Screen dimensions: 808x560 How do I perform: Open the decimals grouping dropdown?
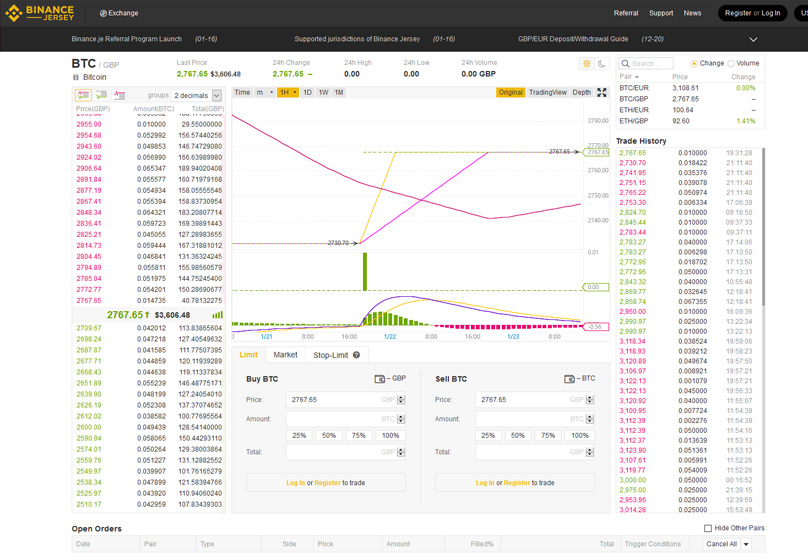pos(217,95)
